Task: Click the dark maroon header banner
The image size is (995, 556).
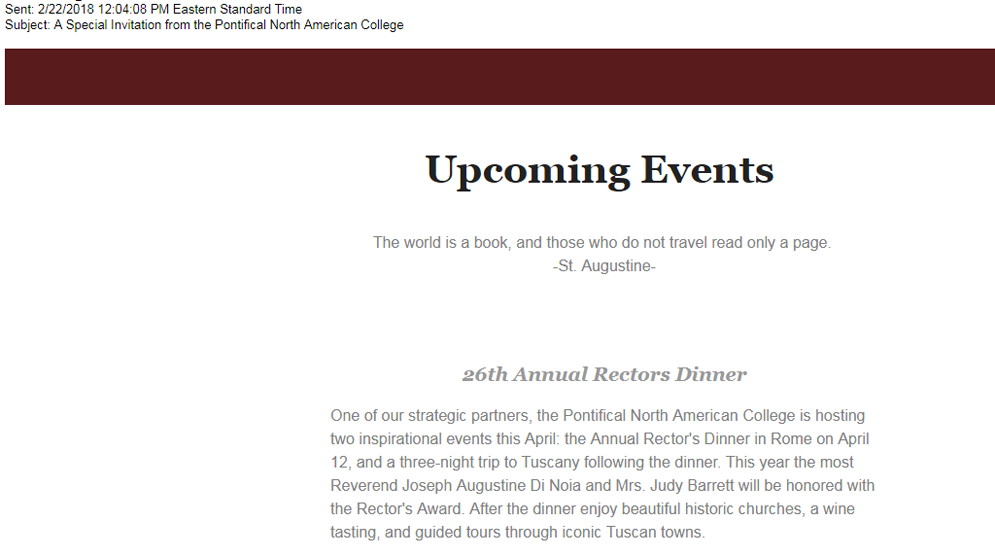Action: point(499,77)
